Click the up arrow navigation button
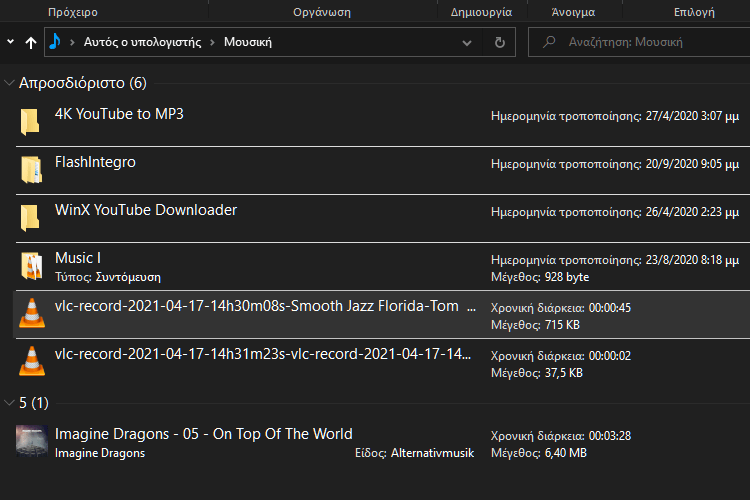Screen dimensions: 750x500 click(x=31, y=43)
